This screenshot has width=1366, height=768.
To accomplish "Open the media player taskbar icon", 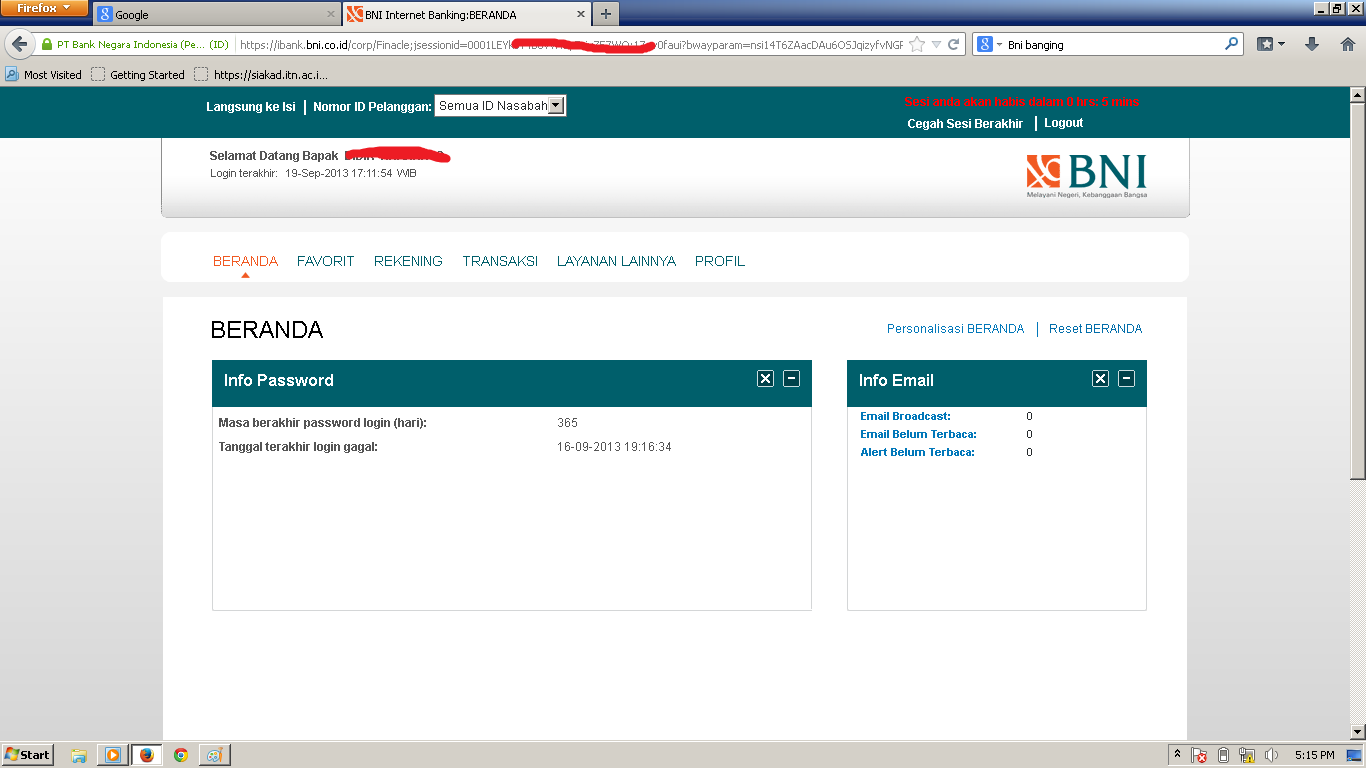I will point(113,755).
